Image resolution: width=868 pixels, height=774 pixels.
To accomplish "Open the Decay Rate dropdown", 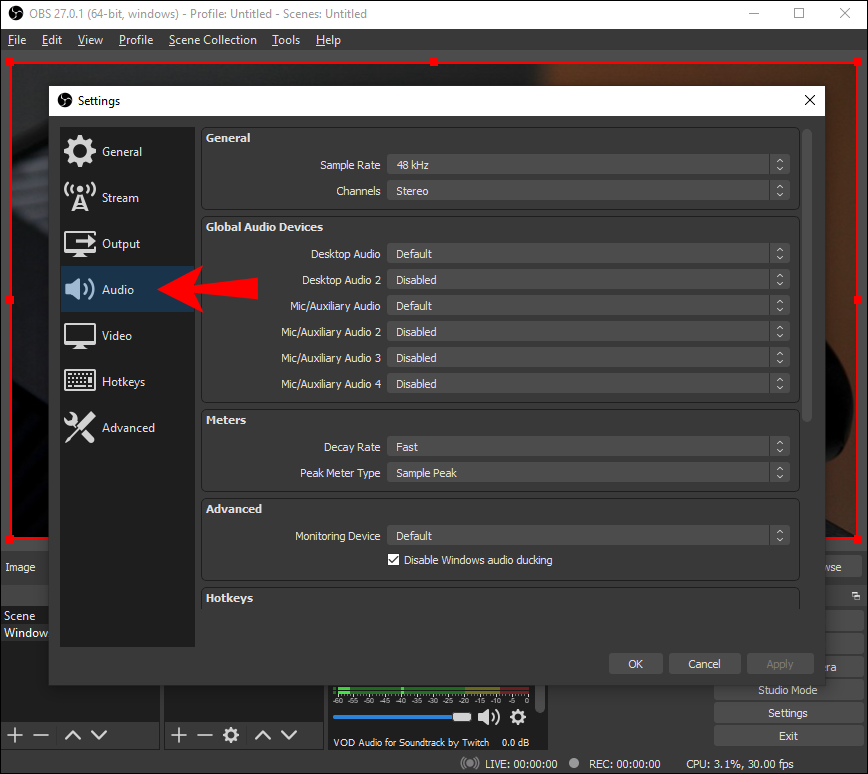I will [x=588, y=447].
